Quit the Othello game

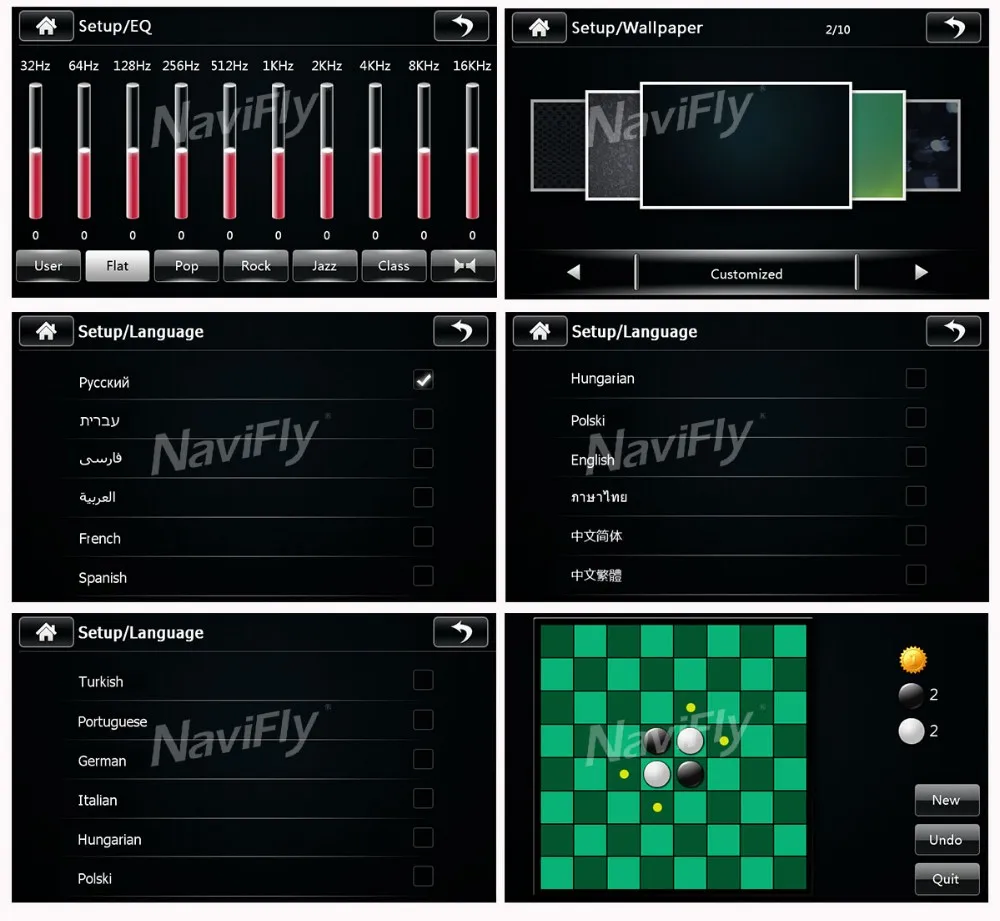click(946, 879)
